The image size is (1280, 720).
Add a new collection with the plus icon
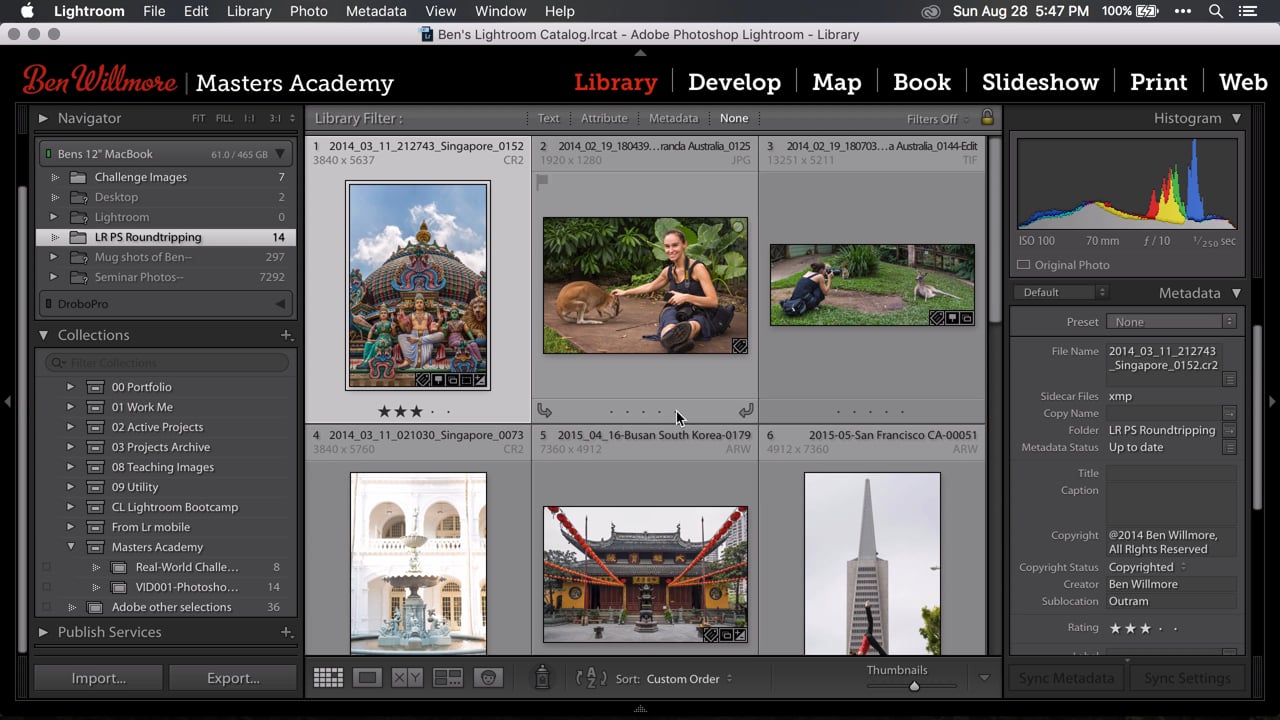click(x=286, y=335)
